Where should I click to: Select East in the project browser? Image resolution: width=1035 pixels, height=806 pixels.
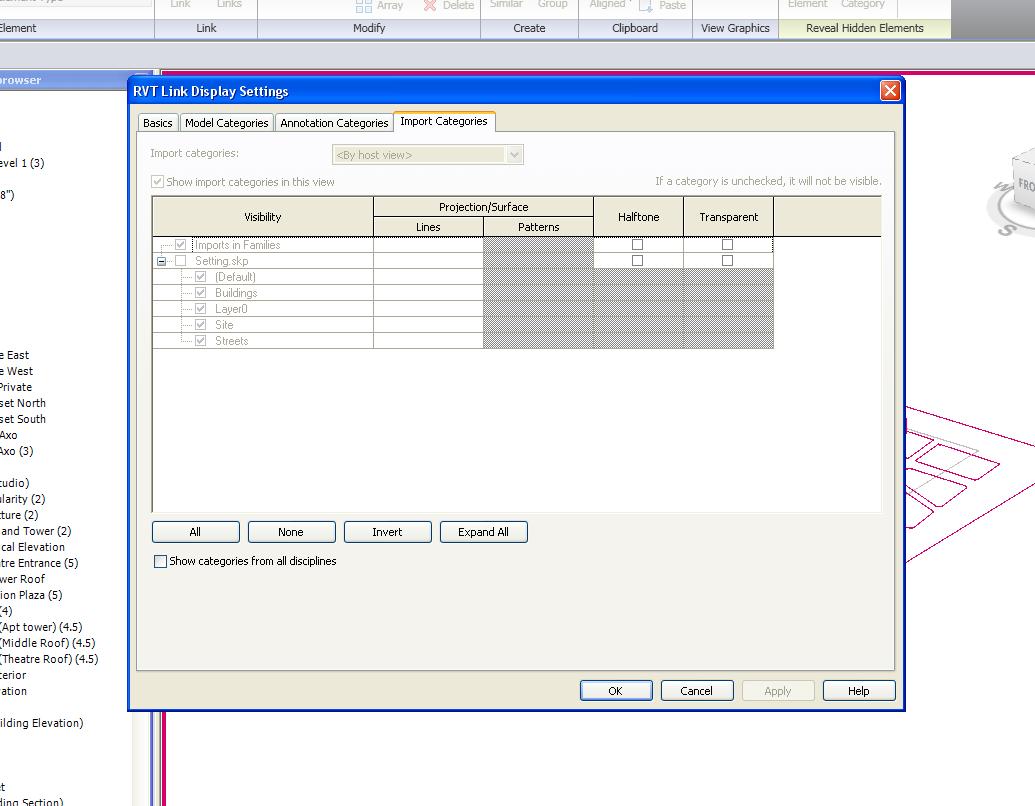pyautogui.click(x=15, y=355)
